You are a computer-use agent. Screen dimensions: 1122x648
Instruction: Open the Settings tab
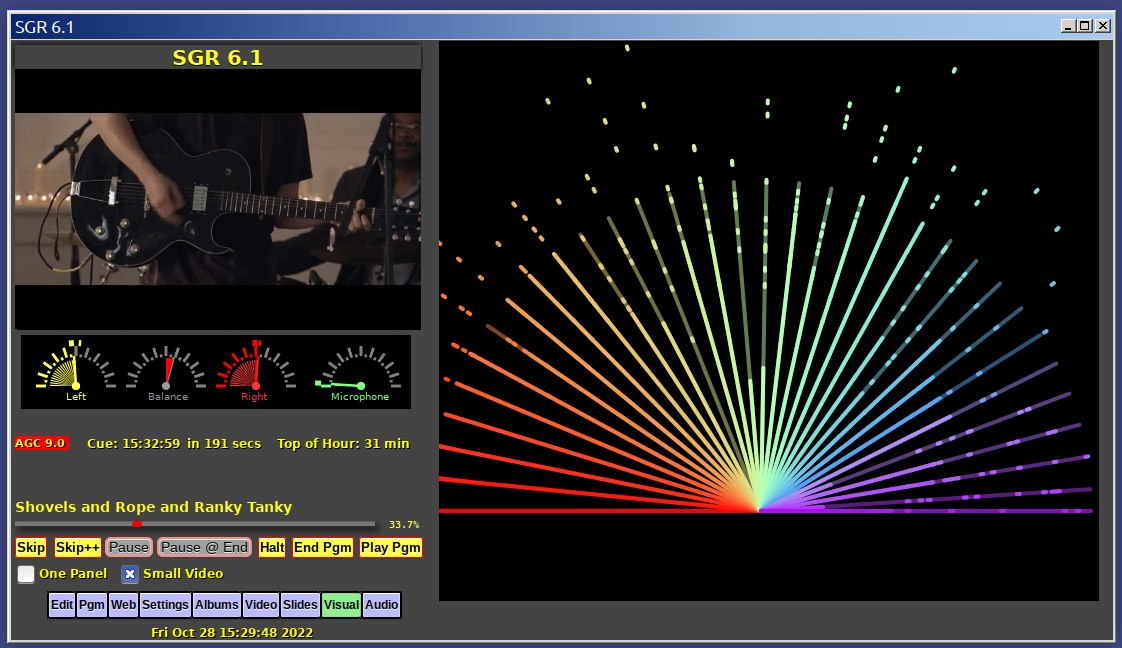coord(165,604)
